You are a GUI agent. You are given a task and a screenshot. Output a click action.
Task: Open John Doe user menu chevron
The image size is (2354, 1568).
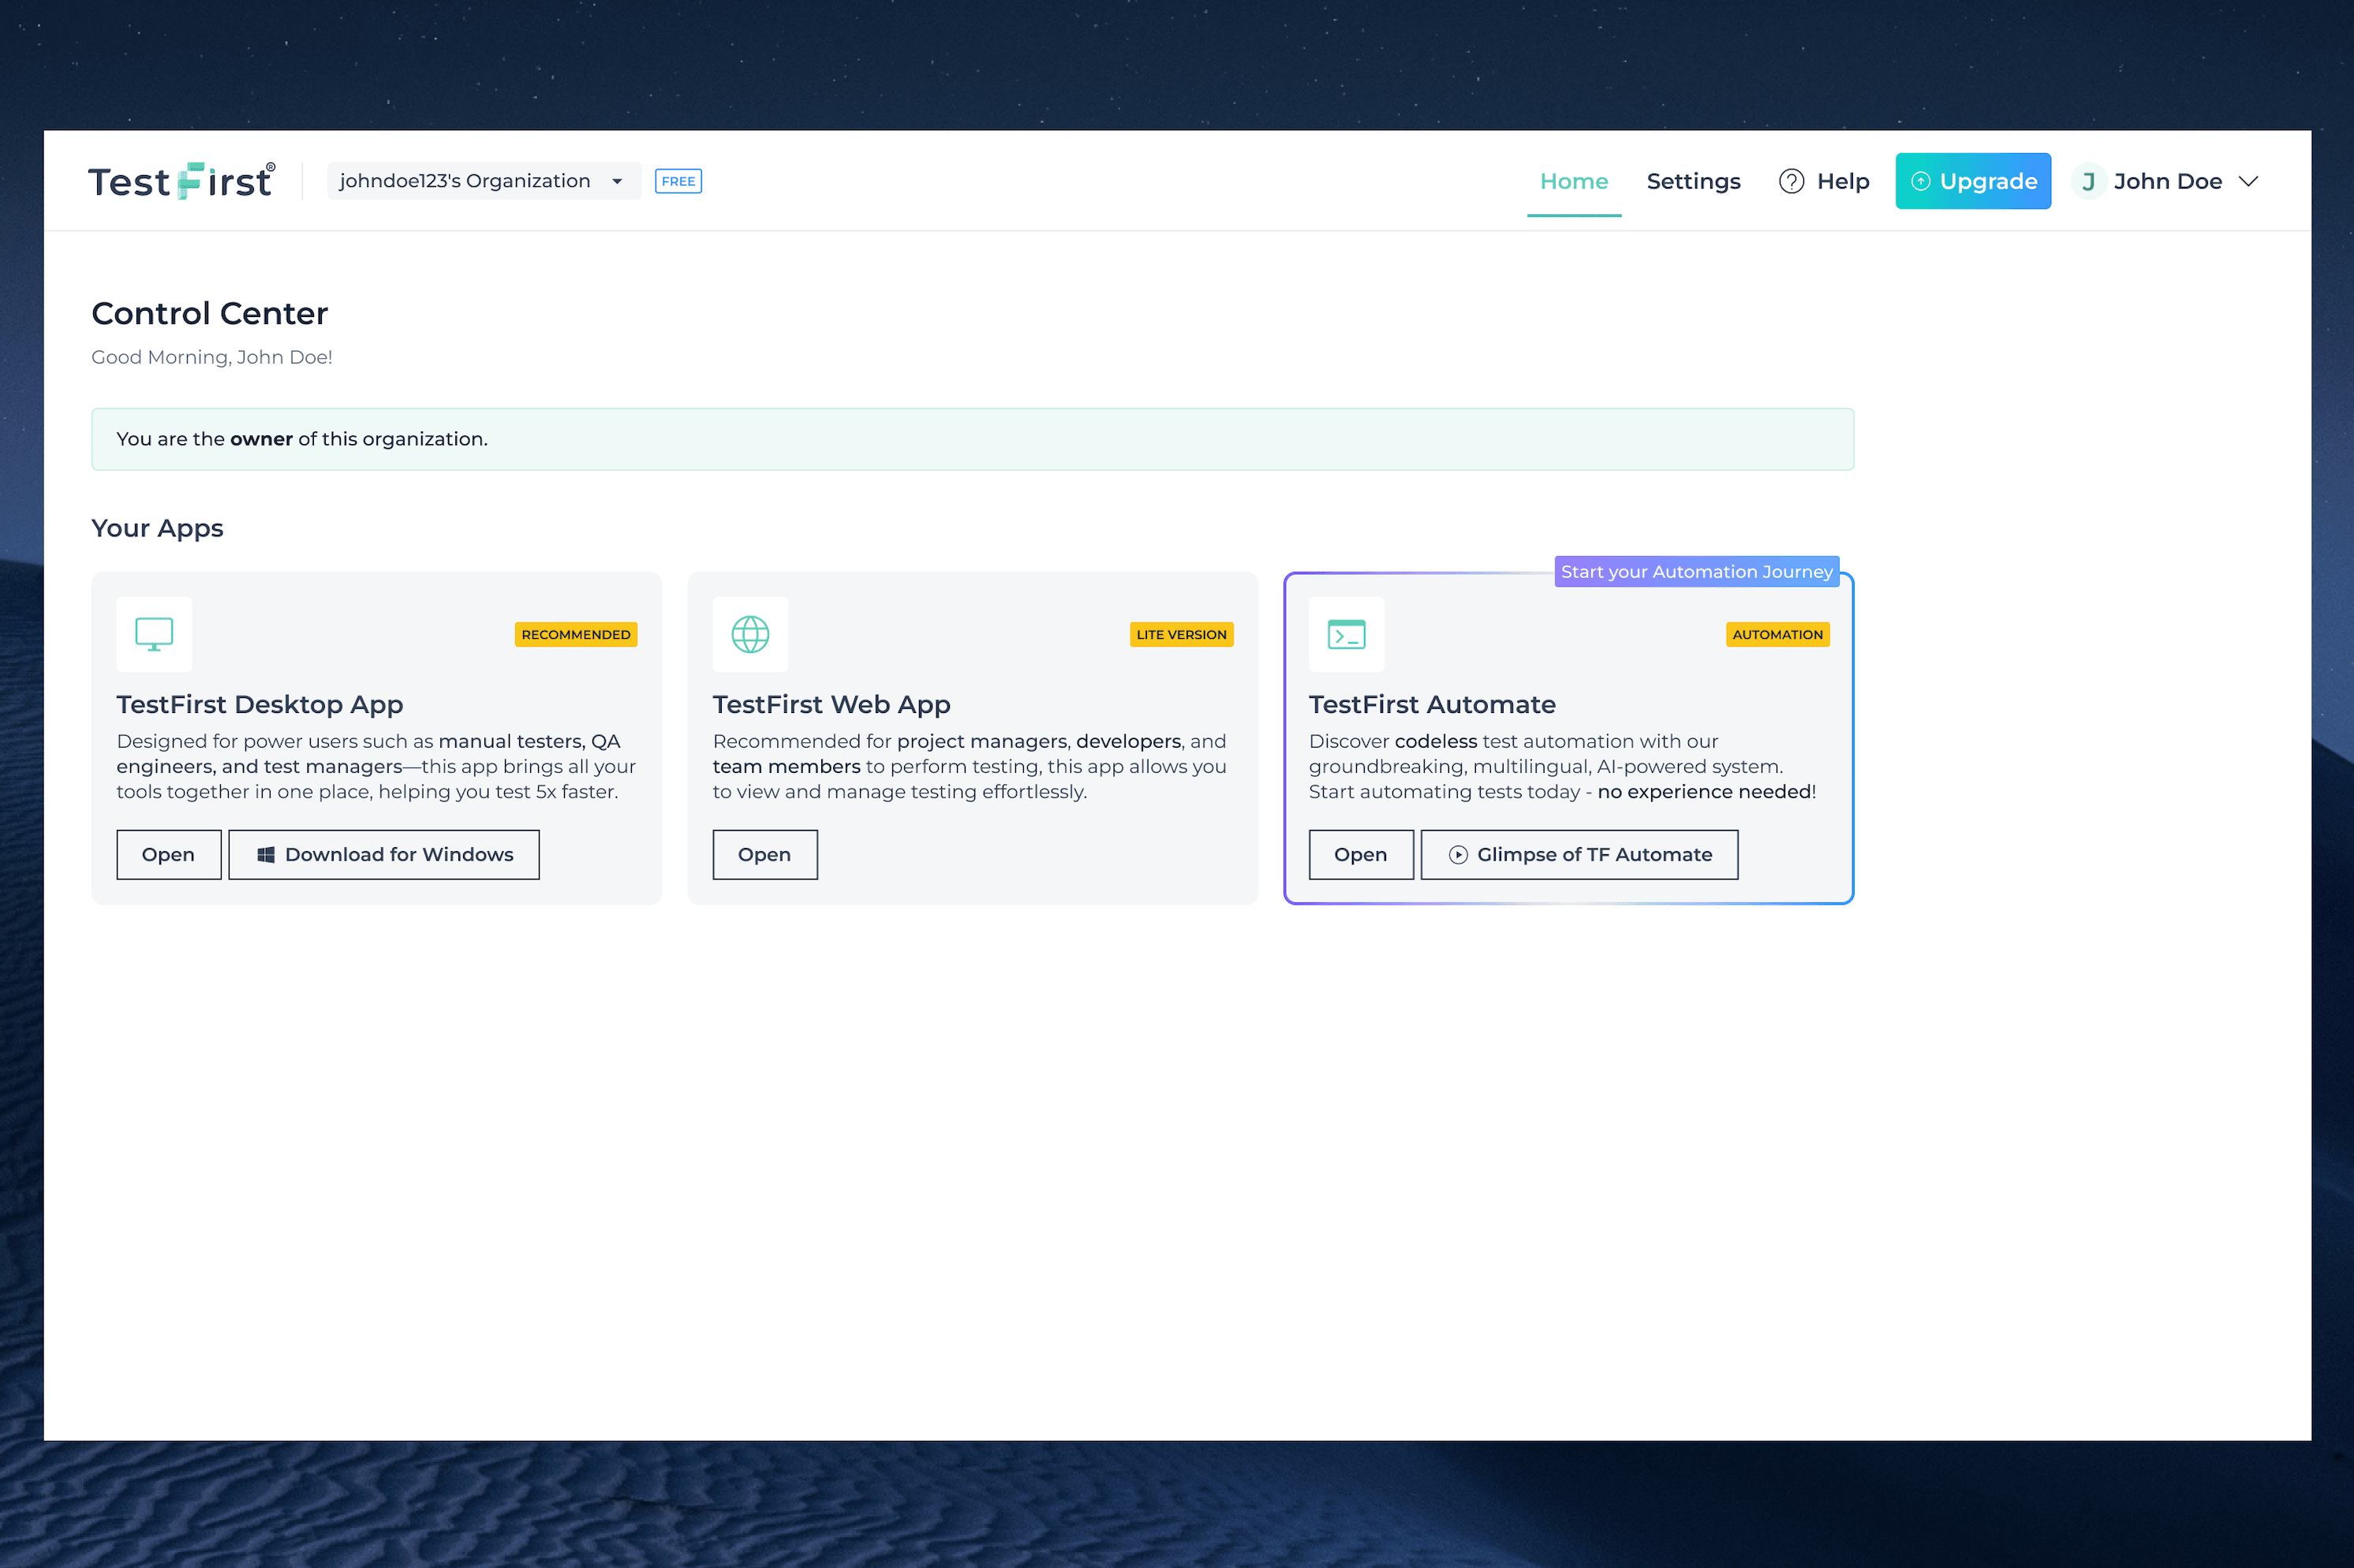pos(2248,181)
